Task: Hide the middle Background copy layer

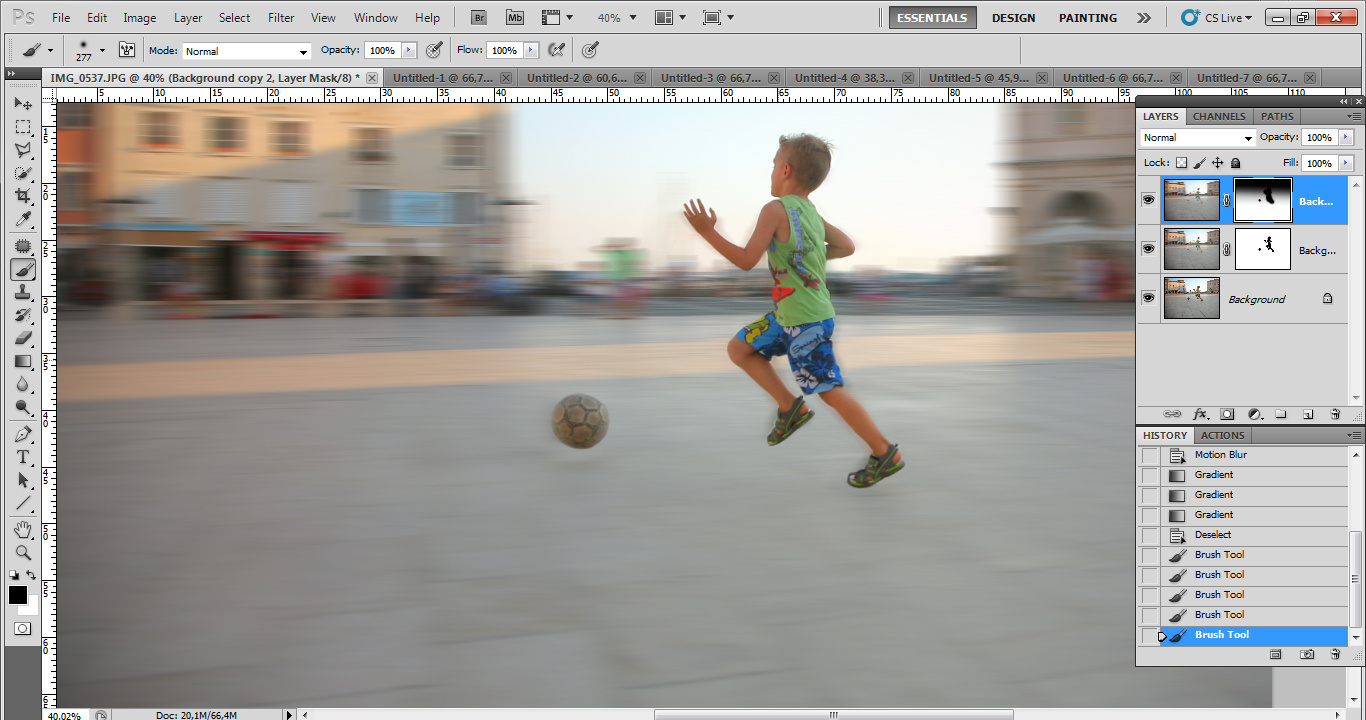Action: click(x=1148, y=249)
